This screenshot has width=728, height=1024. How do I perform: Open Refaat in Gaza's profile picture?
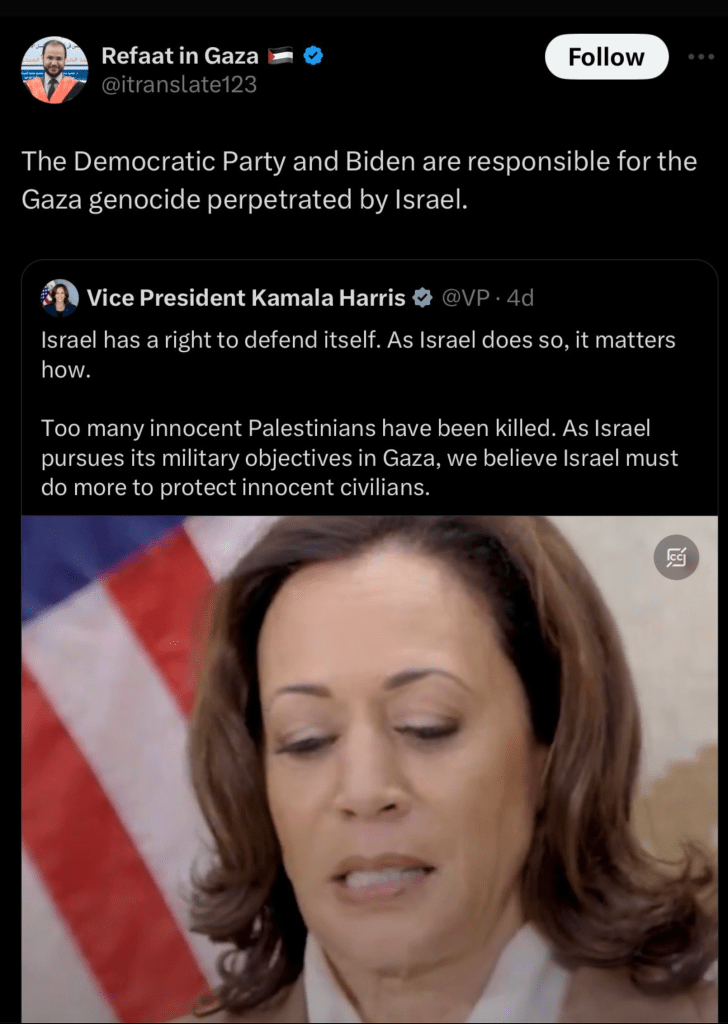[x=54, y=70]
